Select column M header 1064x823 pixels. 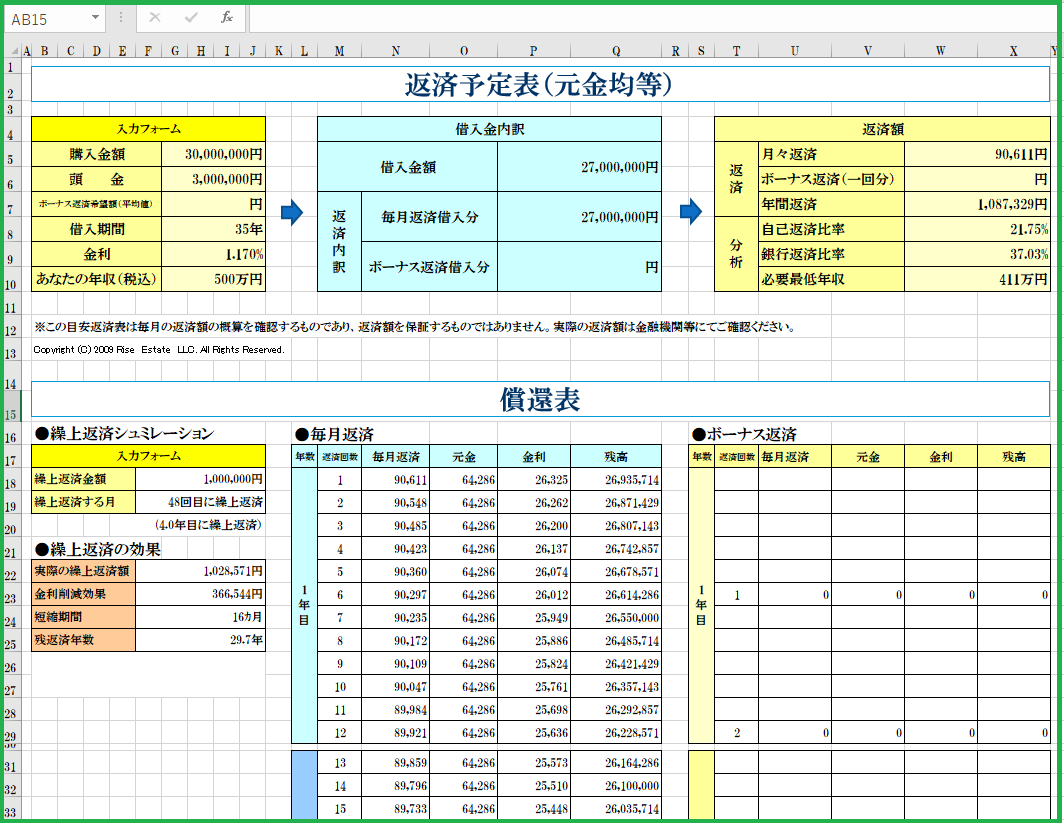click(x=339, y=51)
